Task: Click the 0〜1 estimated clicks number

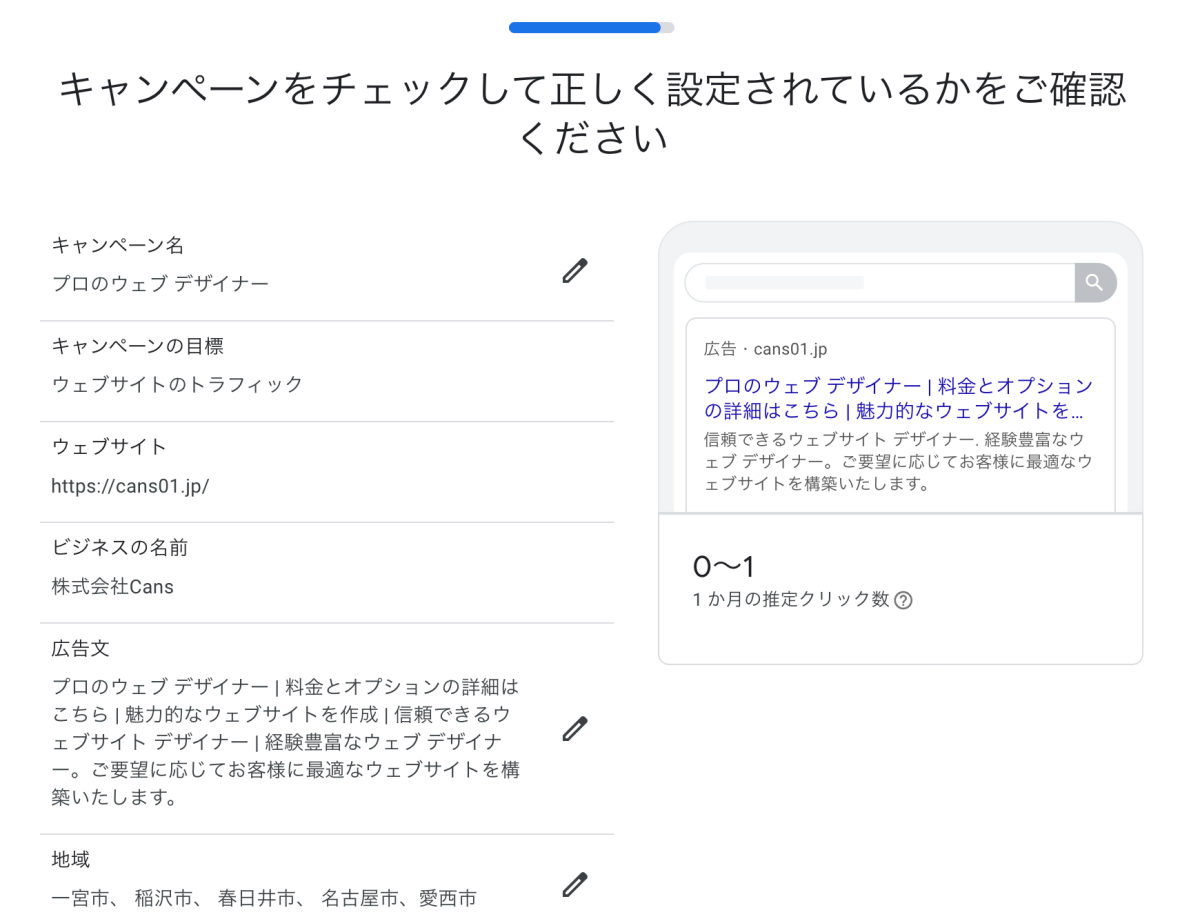Action: tap(724, 567)
